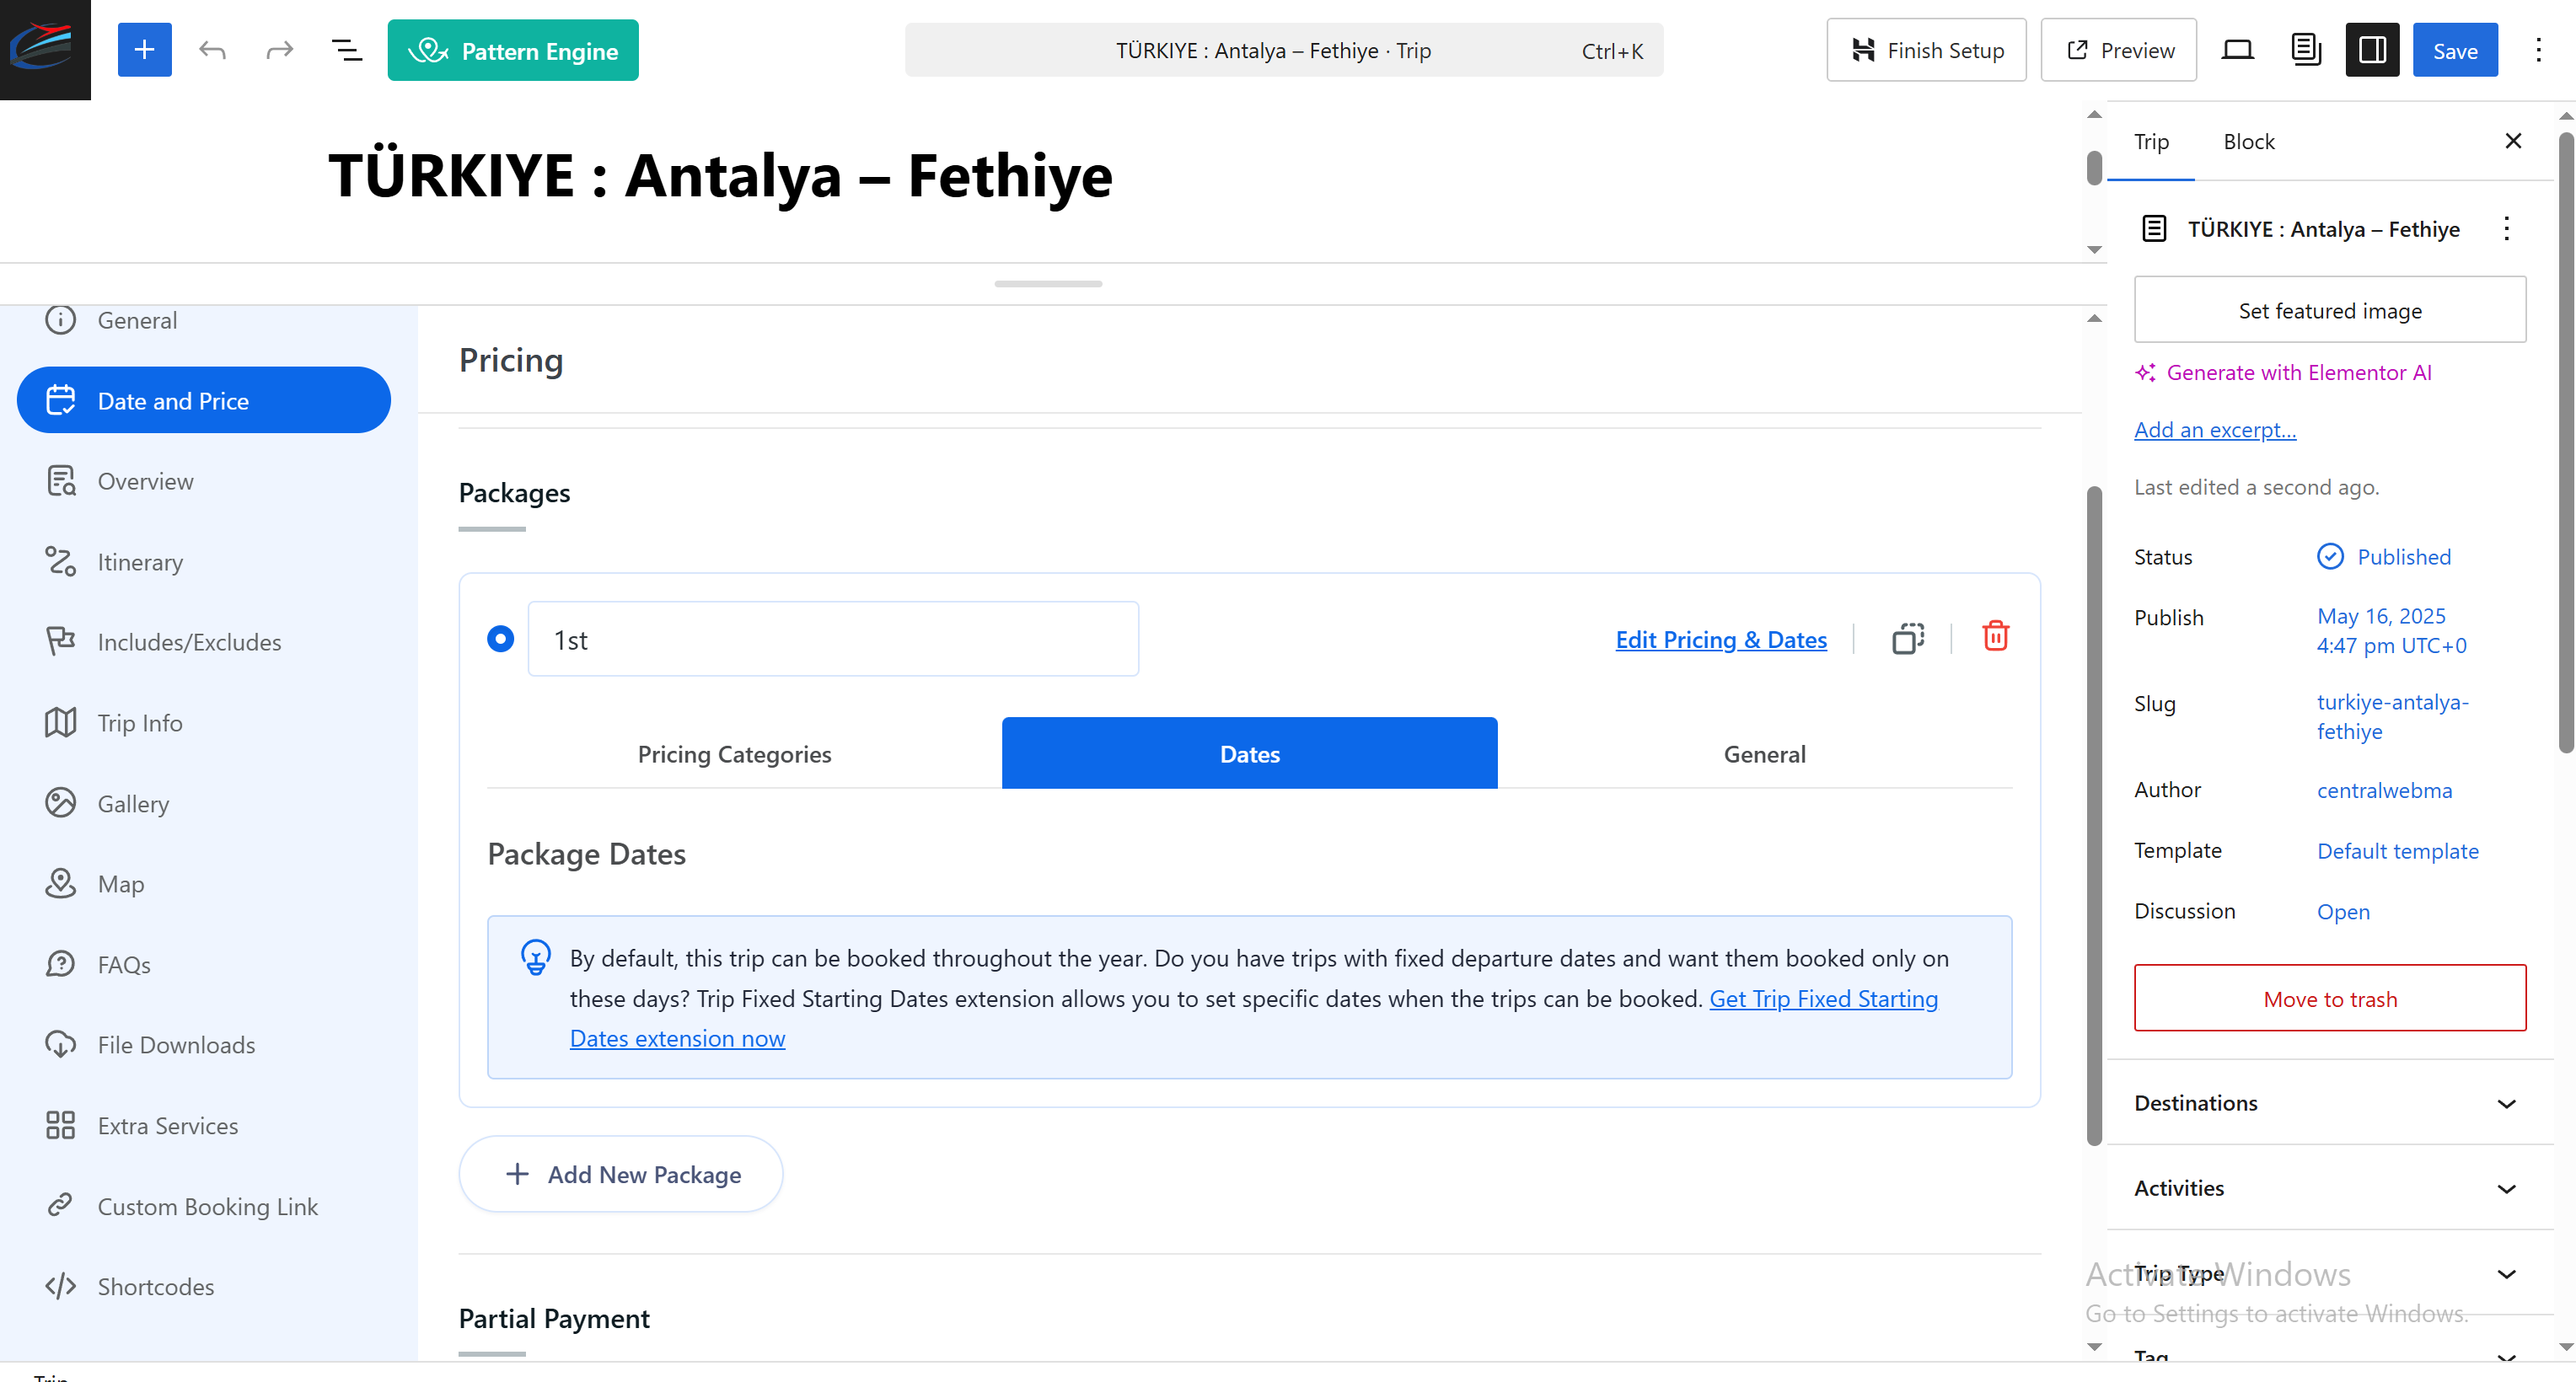Expand the Trip Type panel
This screenshot has width=2576, height=1382.
click(x=2330, y=1273)
